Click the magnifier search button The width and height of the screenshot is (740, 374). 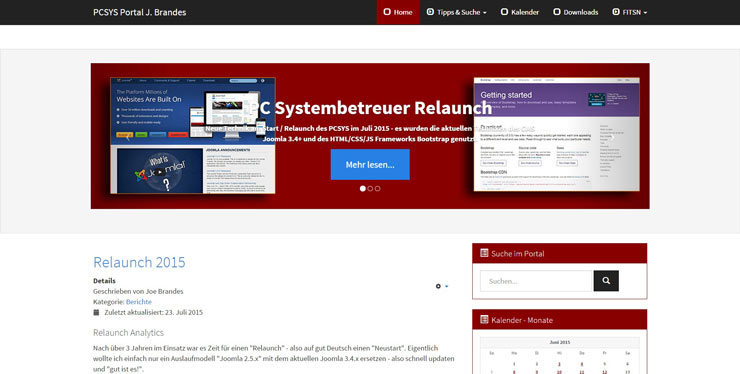606,281
